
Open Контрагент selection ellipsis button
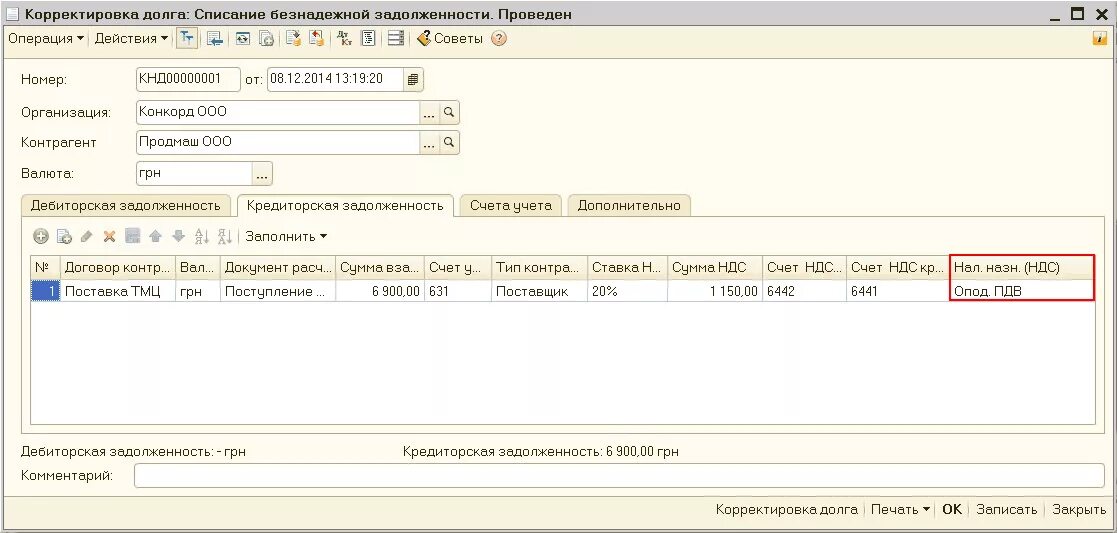[x=429, y=143]
